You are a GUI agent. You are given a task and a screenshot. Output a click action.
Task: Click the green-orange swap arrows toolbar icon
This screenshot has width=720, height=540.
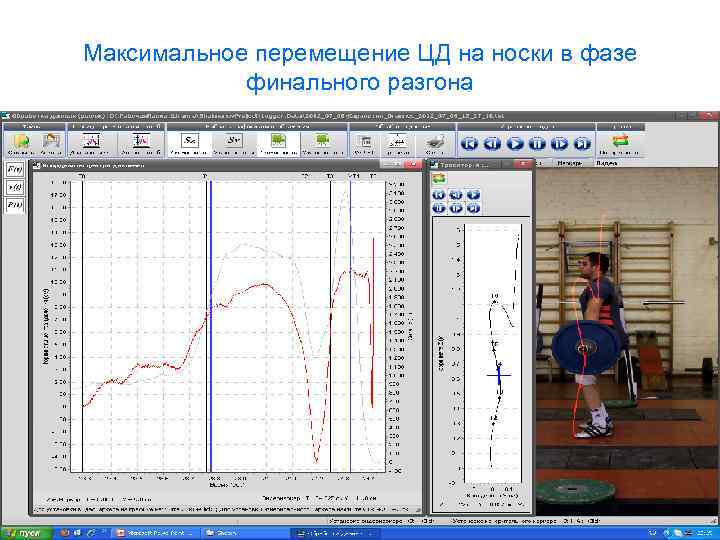[620, 141]
